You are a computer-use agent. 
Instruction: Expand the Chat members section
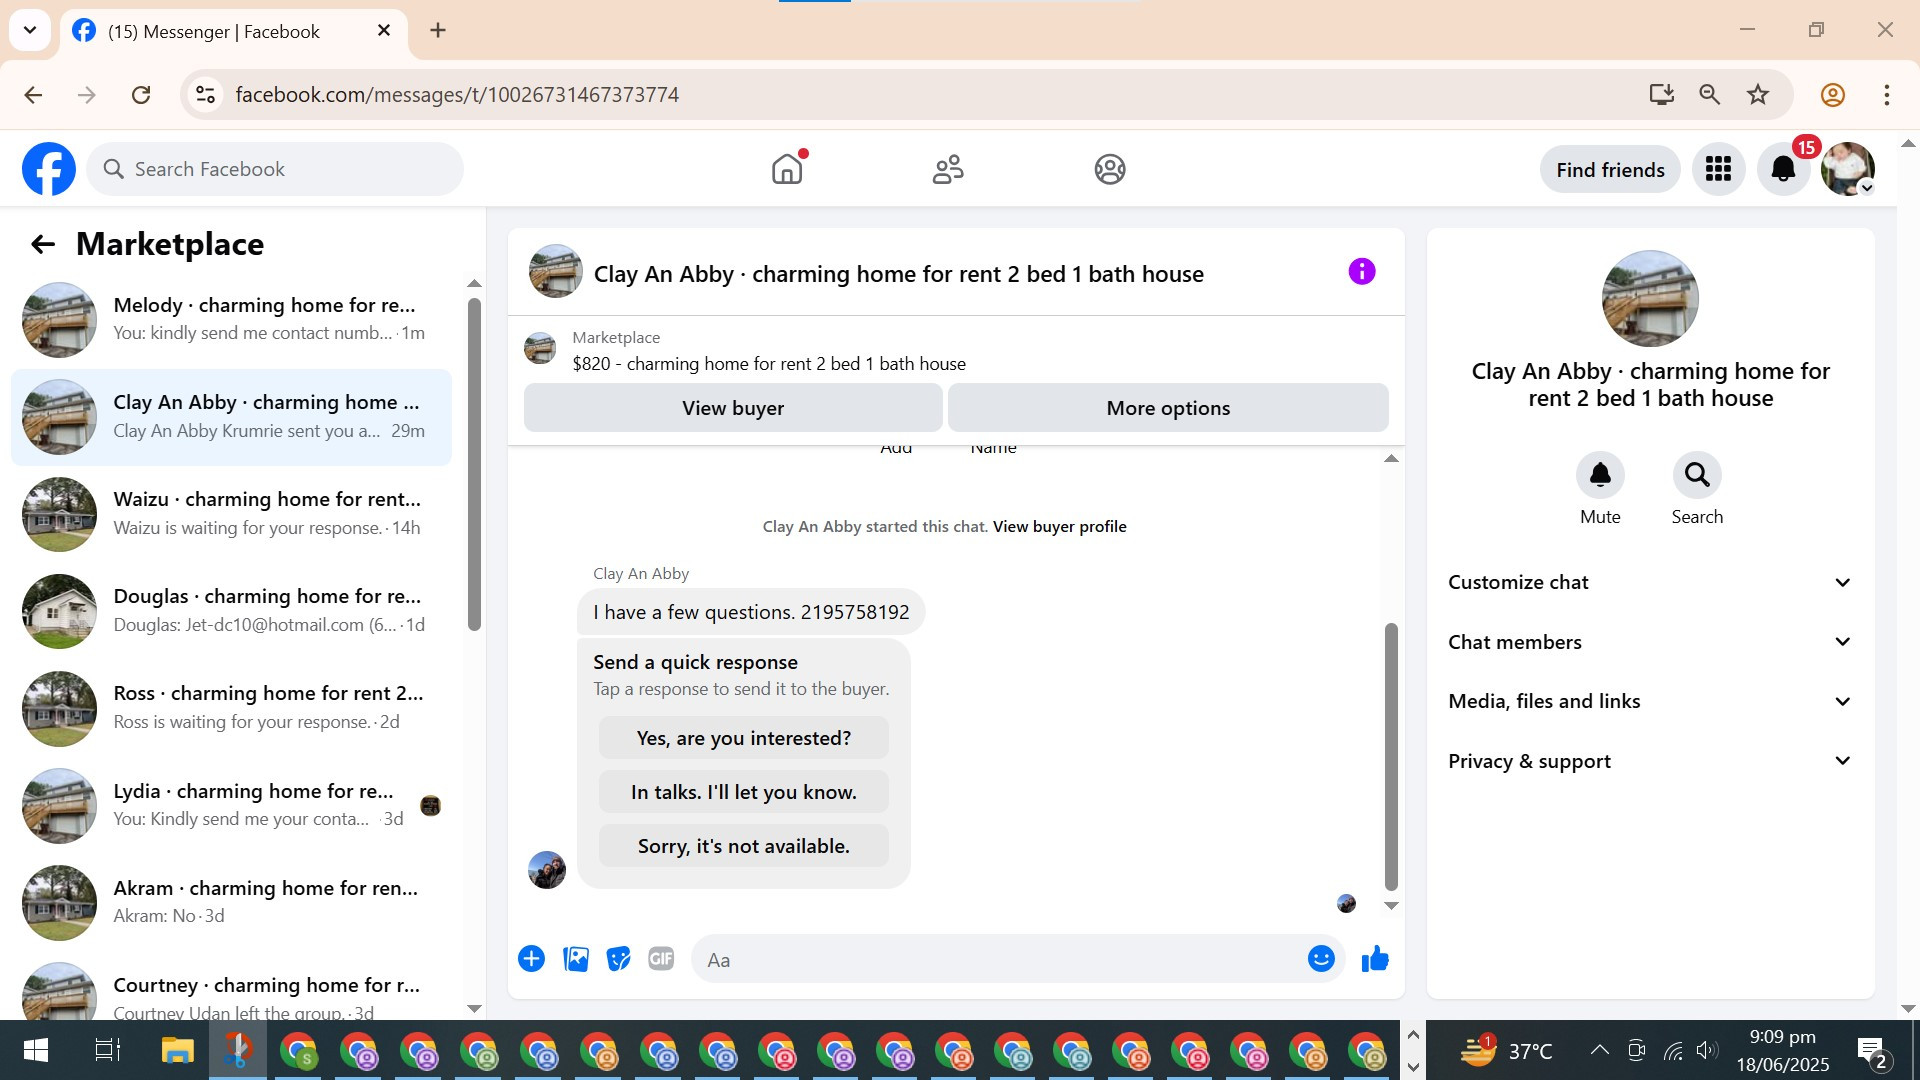coord(1650,642)
